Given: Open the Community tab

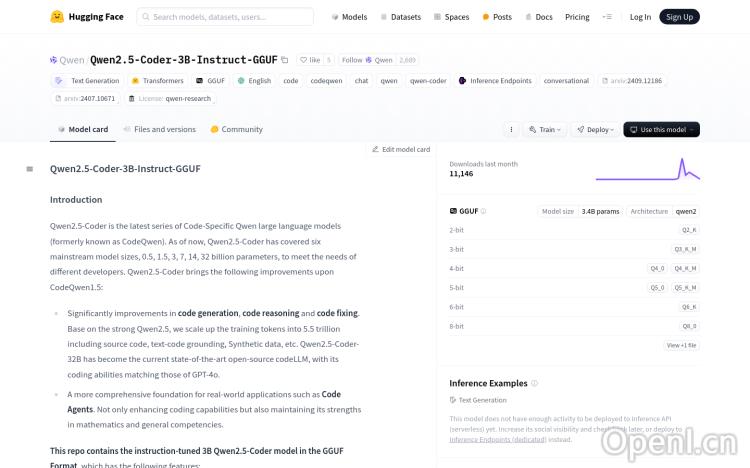Looking at the screenshot, I should pyautogui.click(x=237, y=129).
